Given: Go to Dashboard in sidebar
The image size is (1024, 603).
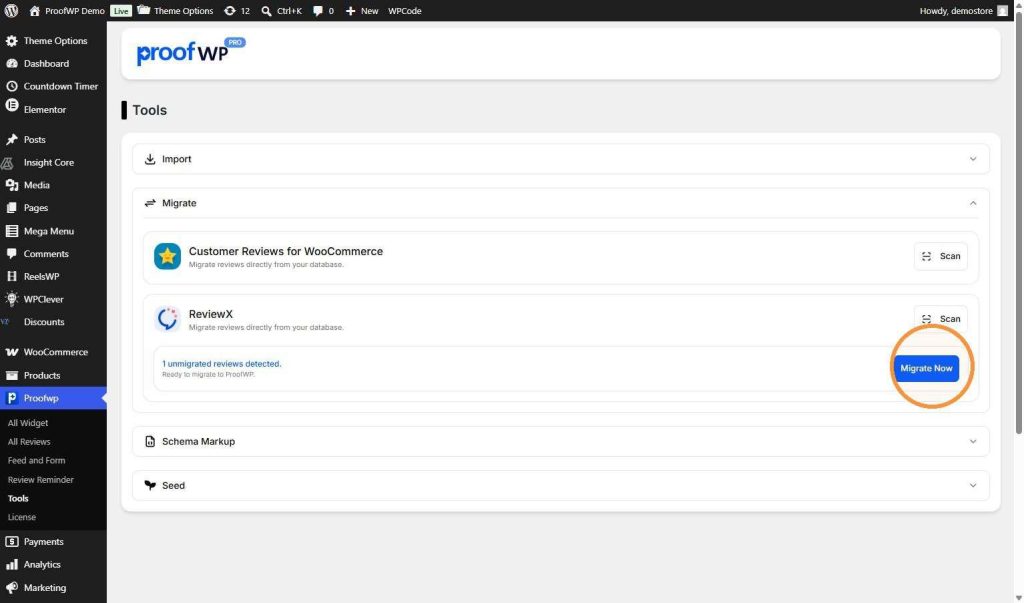Looking at the screenshot, I should tap(46, 63).
